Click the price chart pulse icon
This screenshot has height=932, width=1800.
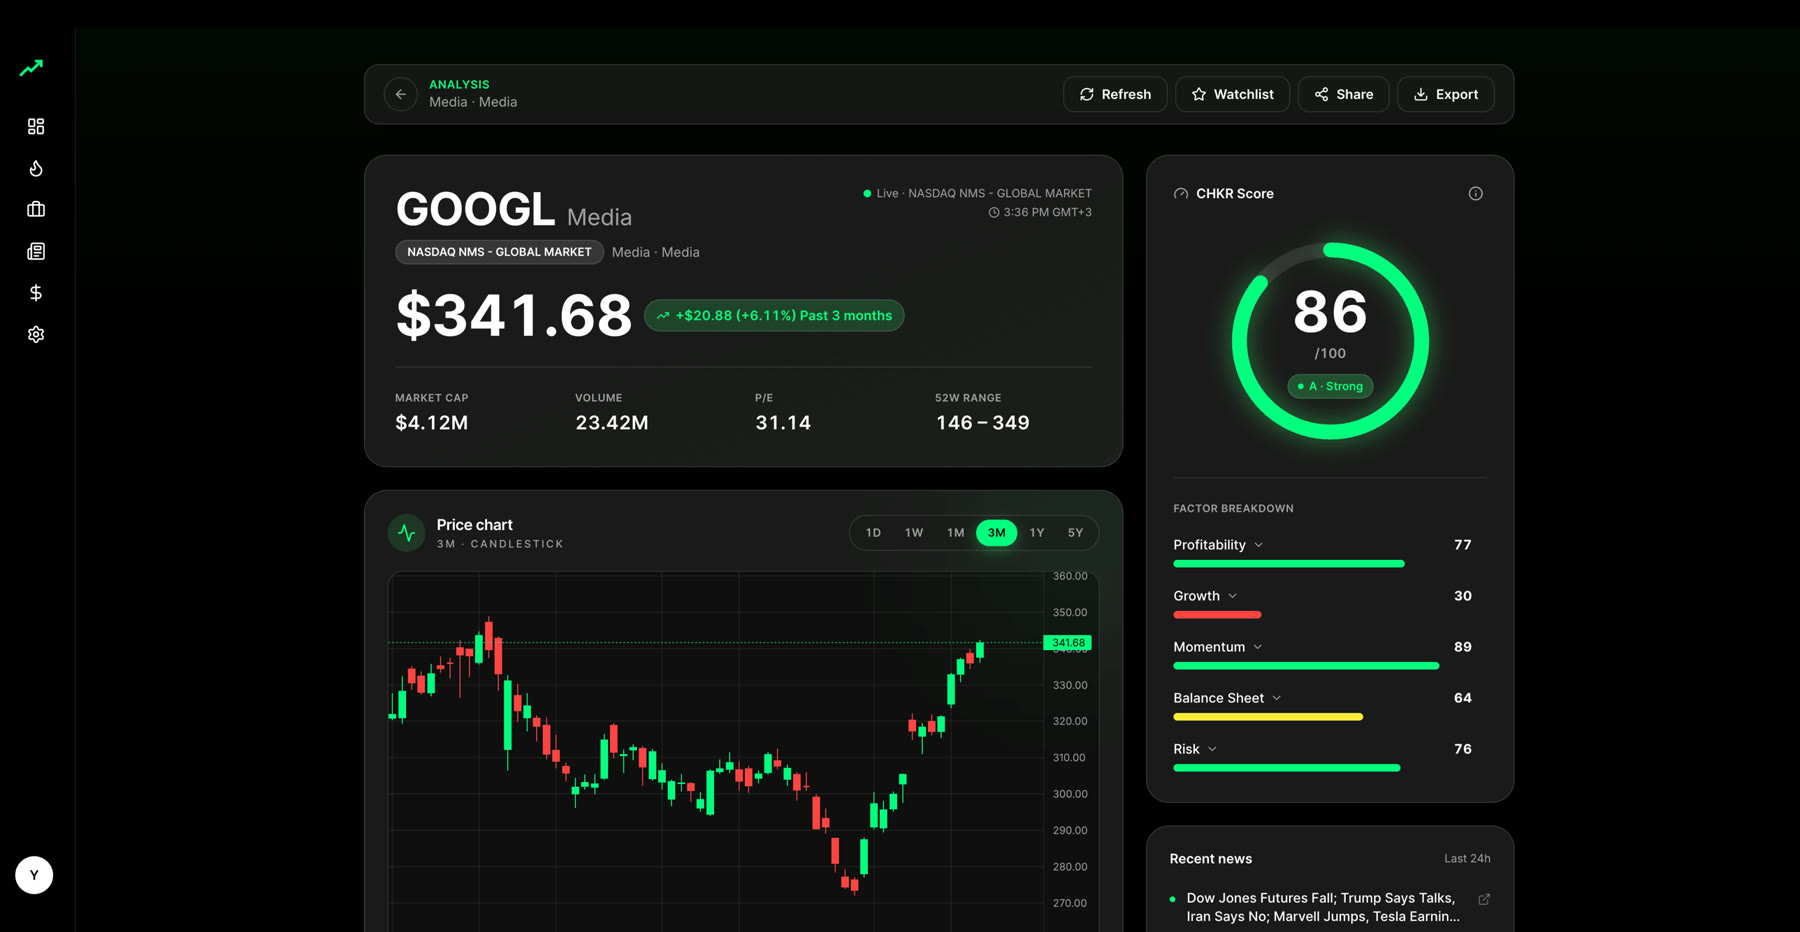407,533
